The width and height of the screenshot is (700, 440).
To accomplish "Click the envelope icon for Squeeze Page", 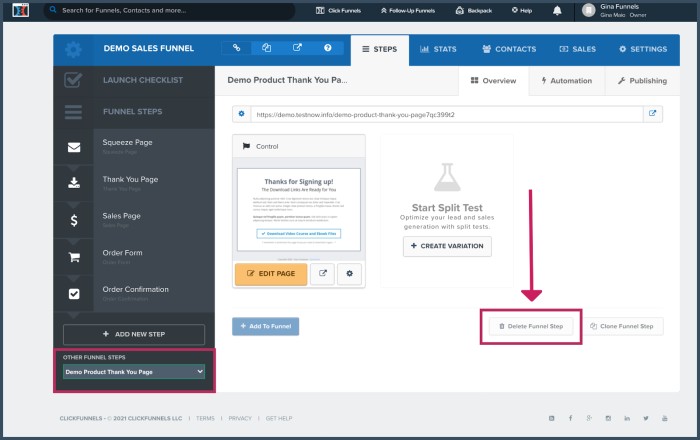I will 74,147.
